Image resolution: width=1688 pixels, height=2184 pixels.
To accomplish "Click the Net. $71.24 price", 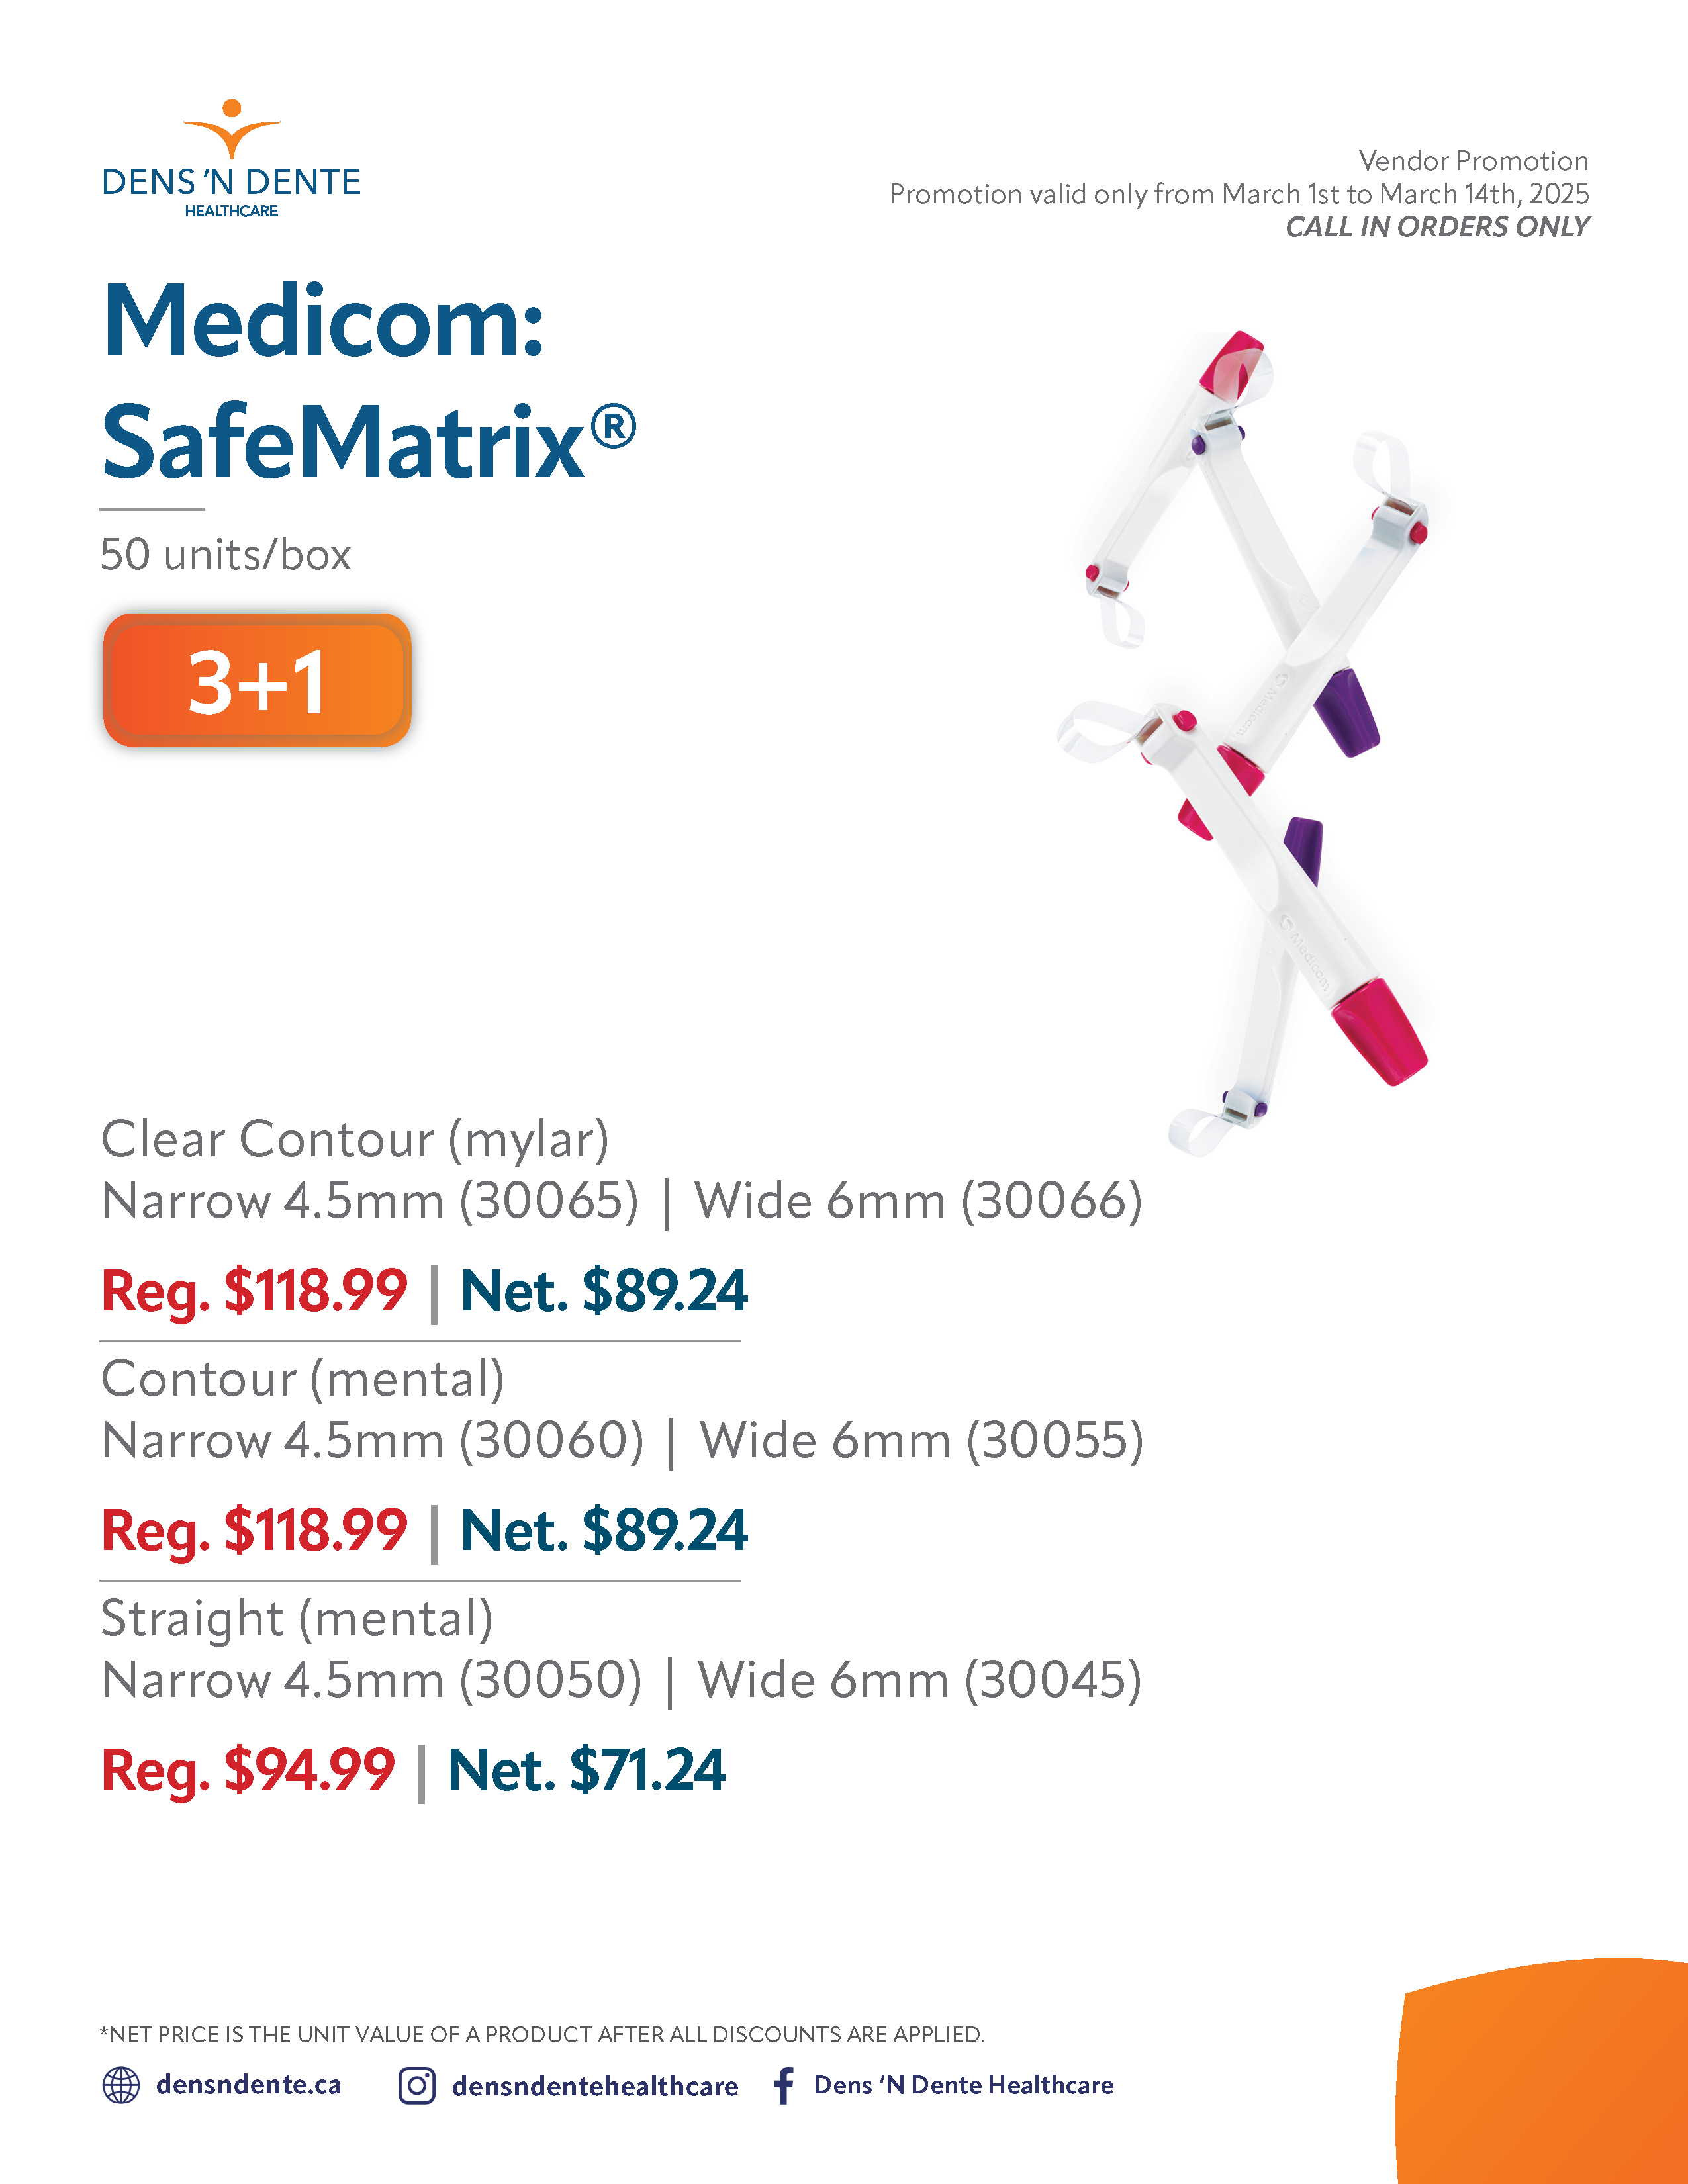I will [586, 1770].
